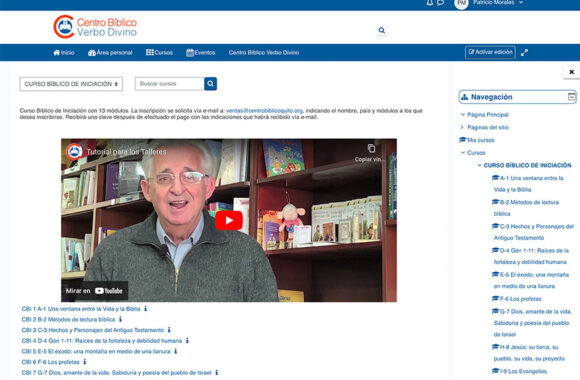The width and height of the screenshot is (580, 380).
Task: Open Eventos in navbar
Action: (x=200, y=53)
